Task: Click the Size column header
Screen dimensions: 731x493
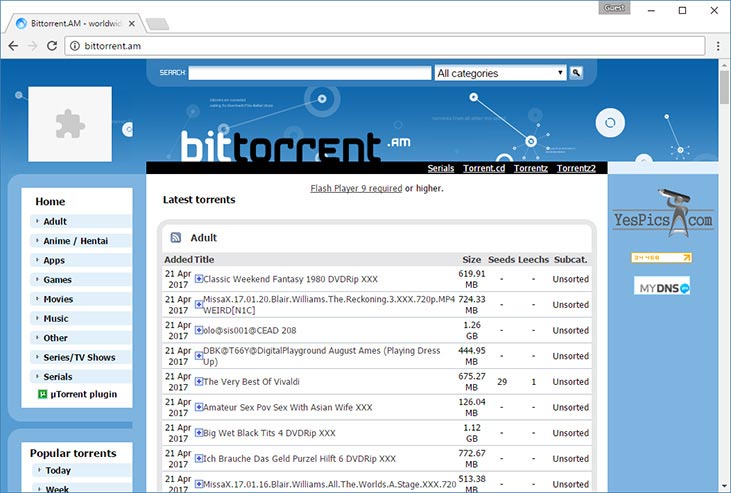Action: tap(472, 259)
